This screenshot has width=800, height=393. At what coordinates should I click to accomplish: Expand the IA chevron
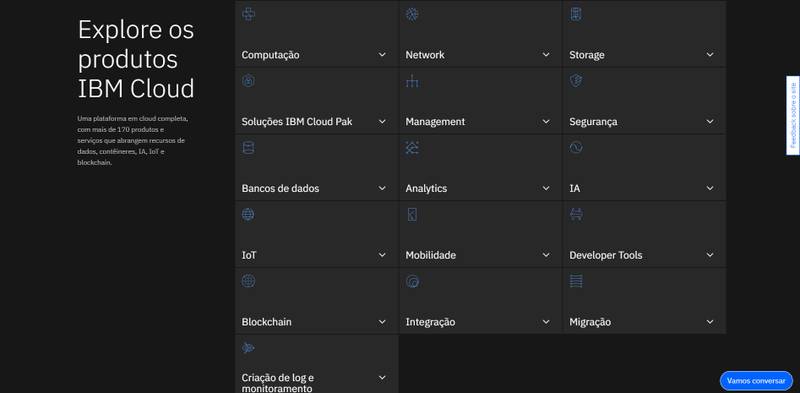coord(710,188)
